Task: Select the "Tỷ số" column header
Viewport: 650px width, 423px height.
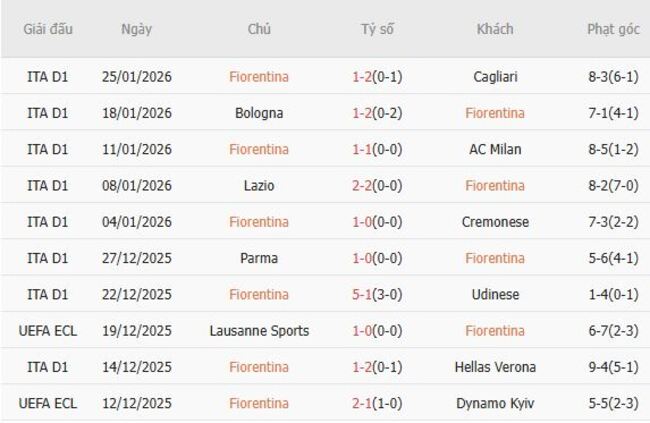Action: pos(377,29)
